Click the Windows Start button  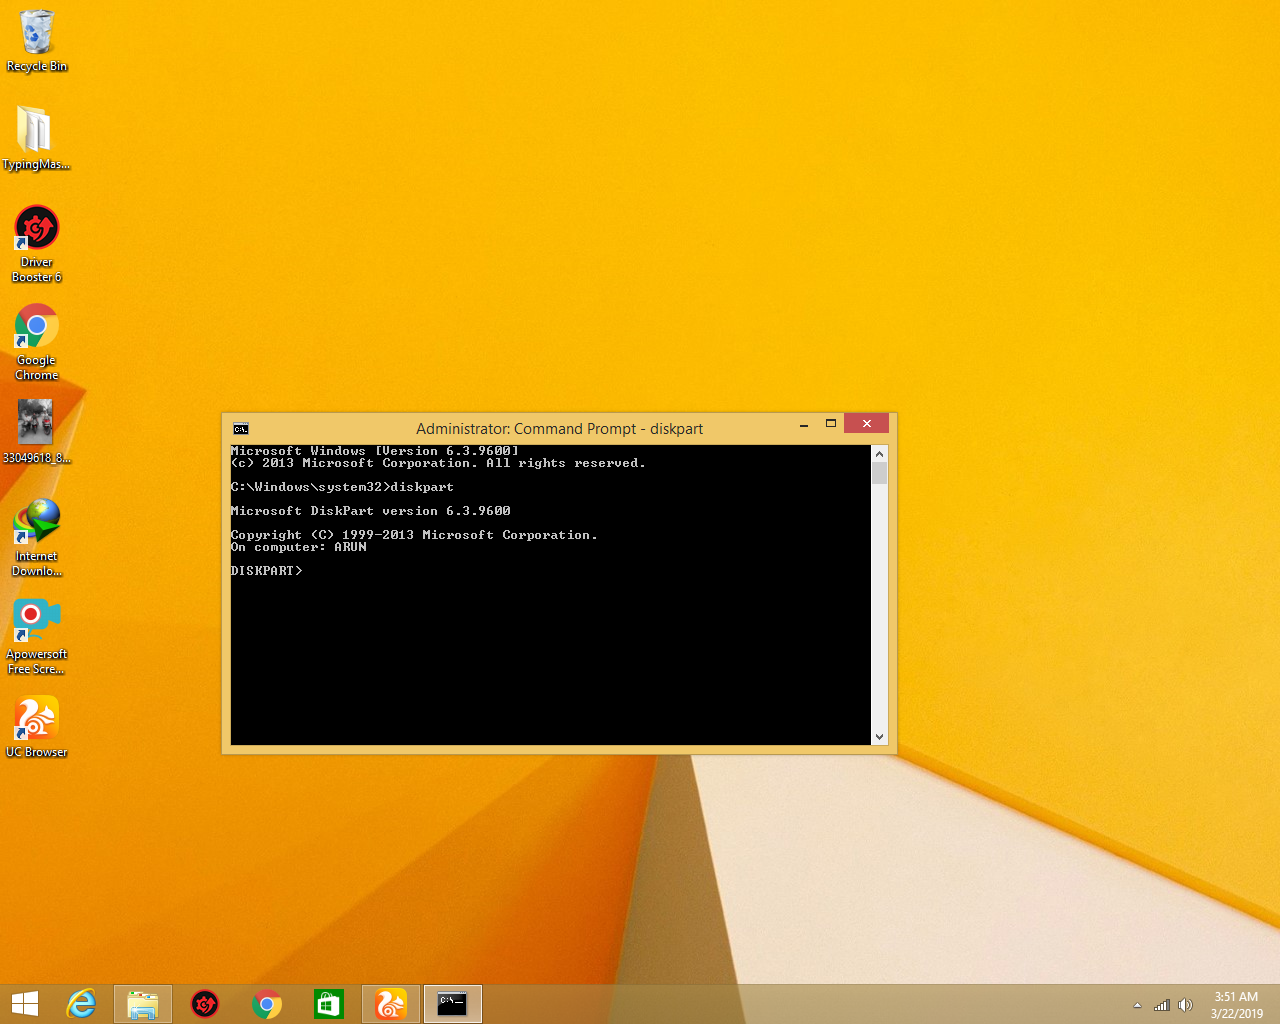coord(25,1004)
